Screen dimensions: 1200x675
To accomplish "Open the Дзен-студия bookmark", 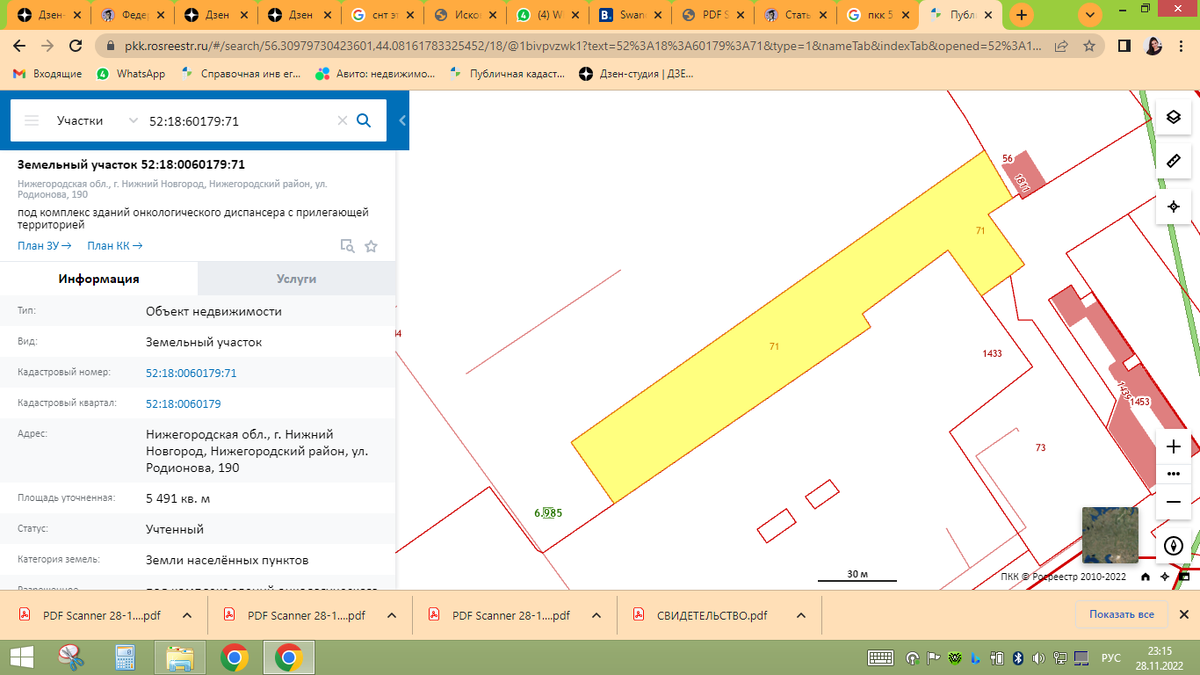I will pyautogui.click(x=636, y=74).
